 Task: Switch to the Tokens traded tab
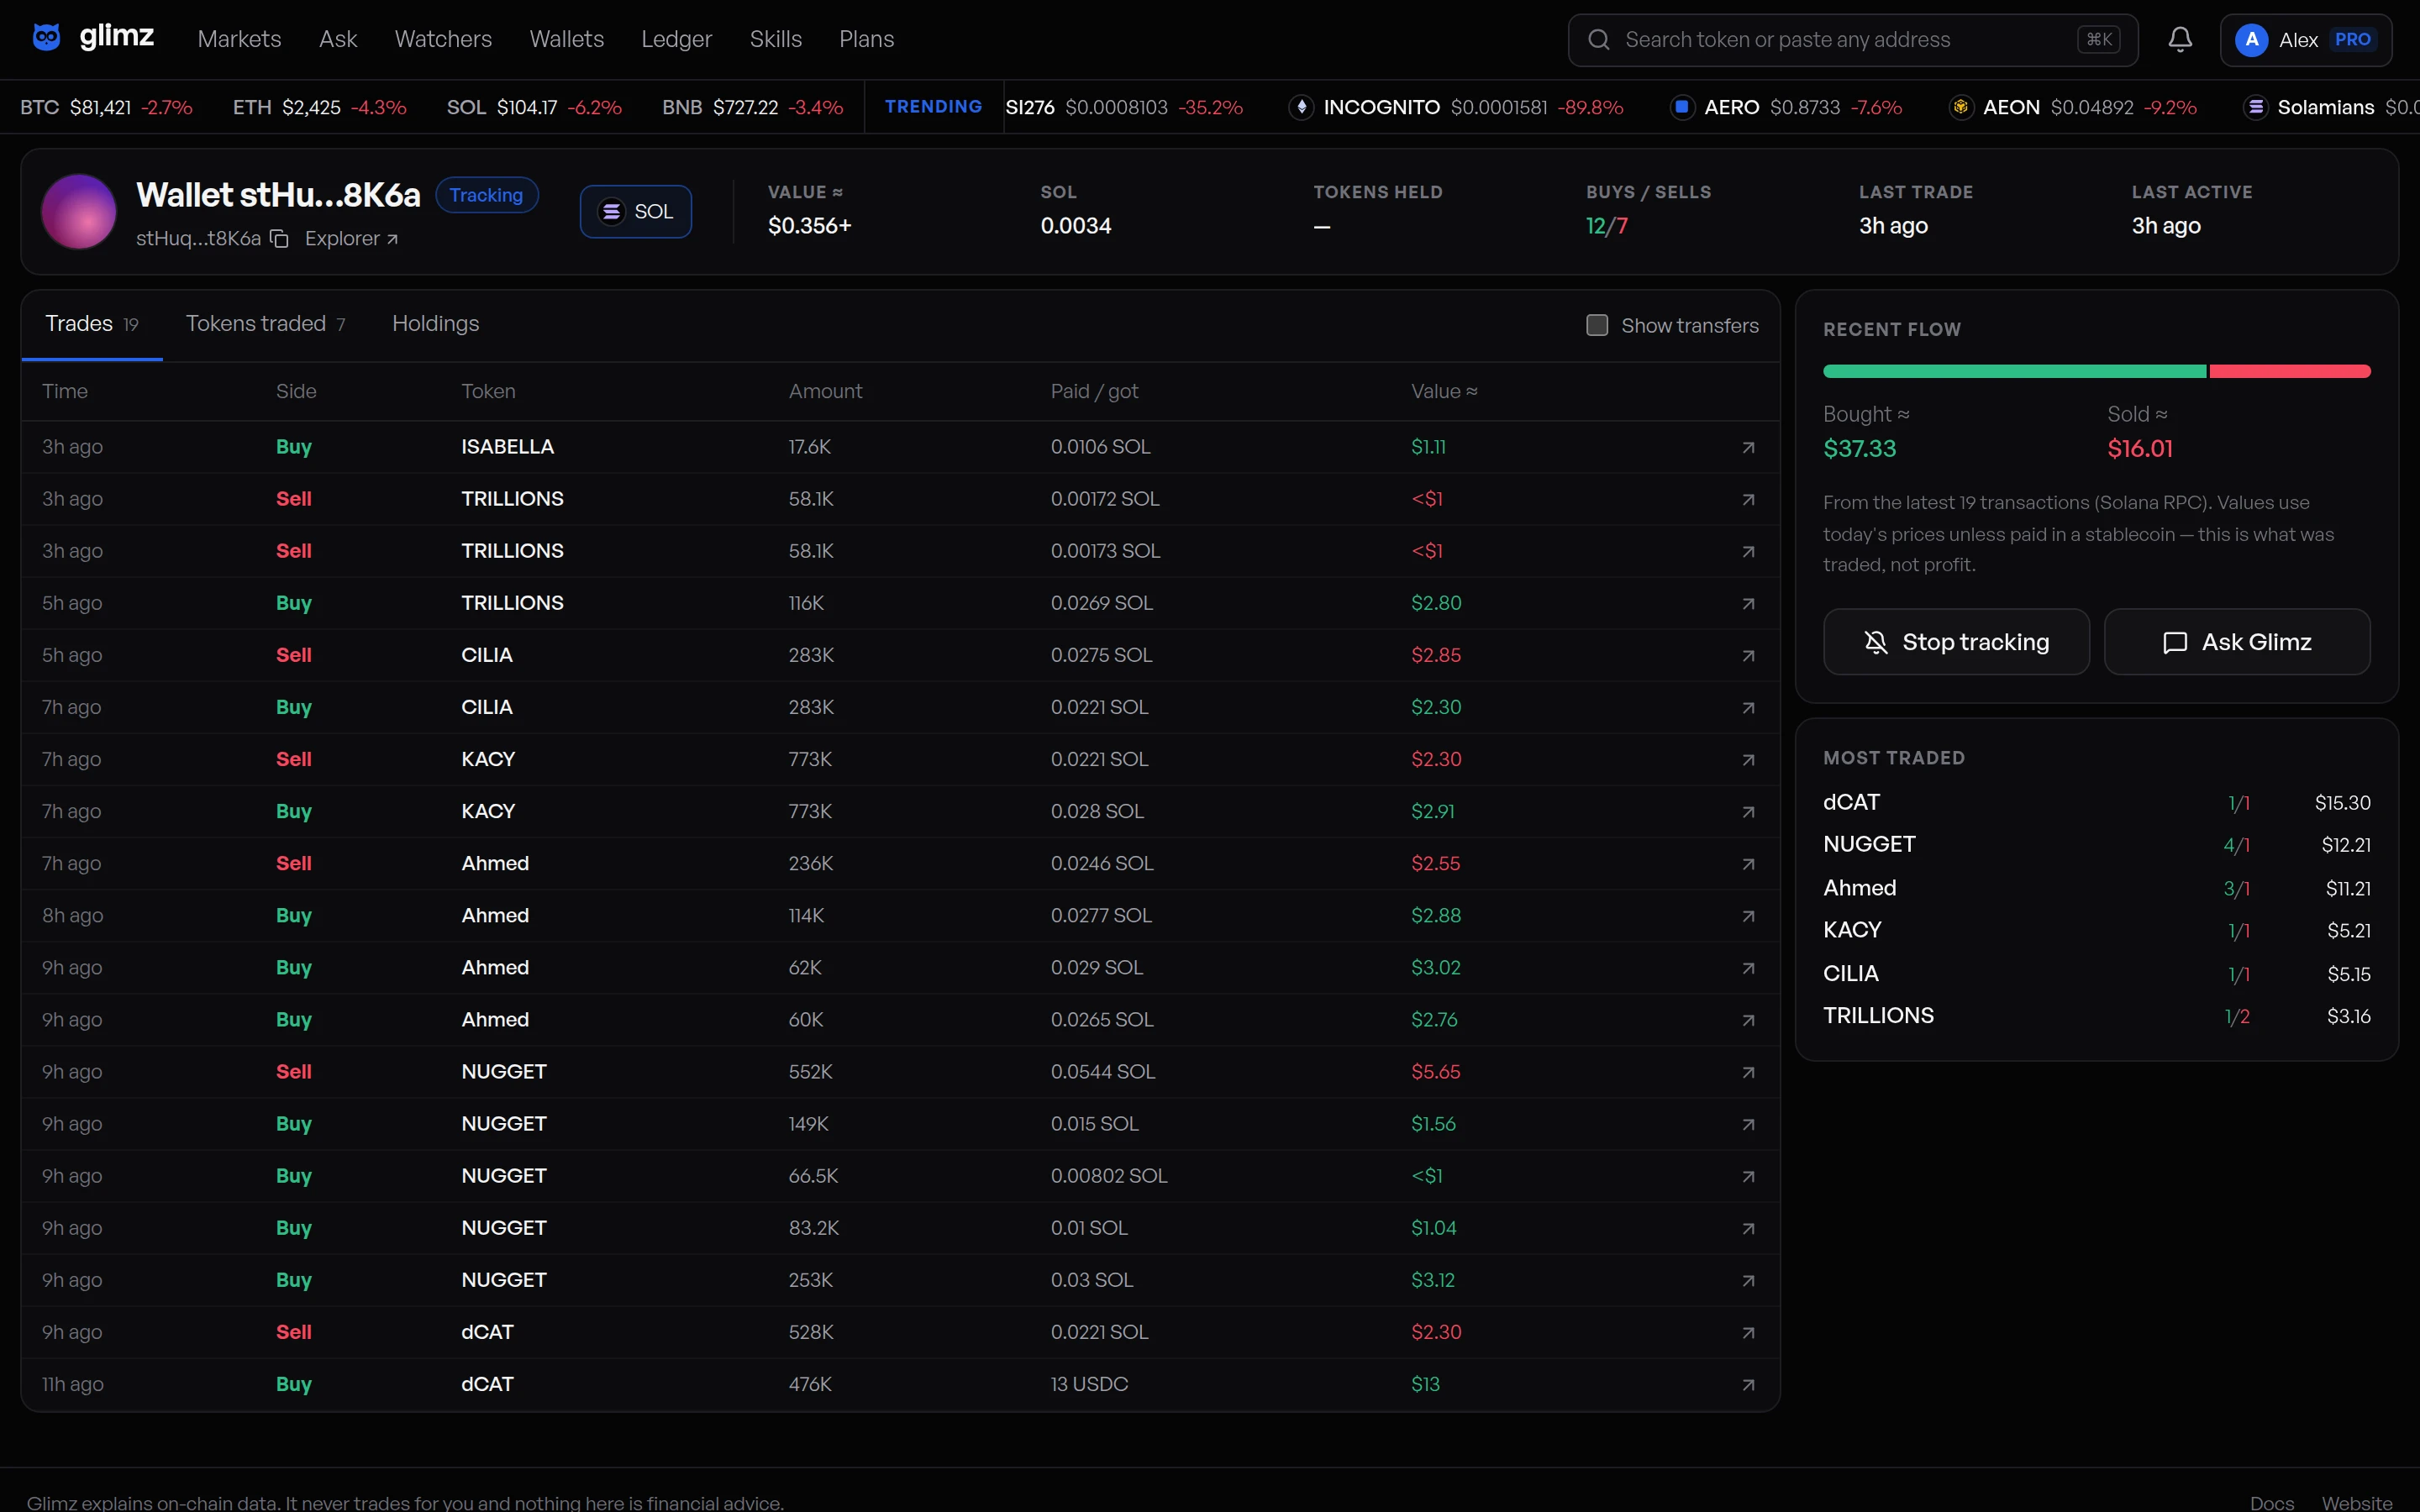(266, 324)
